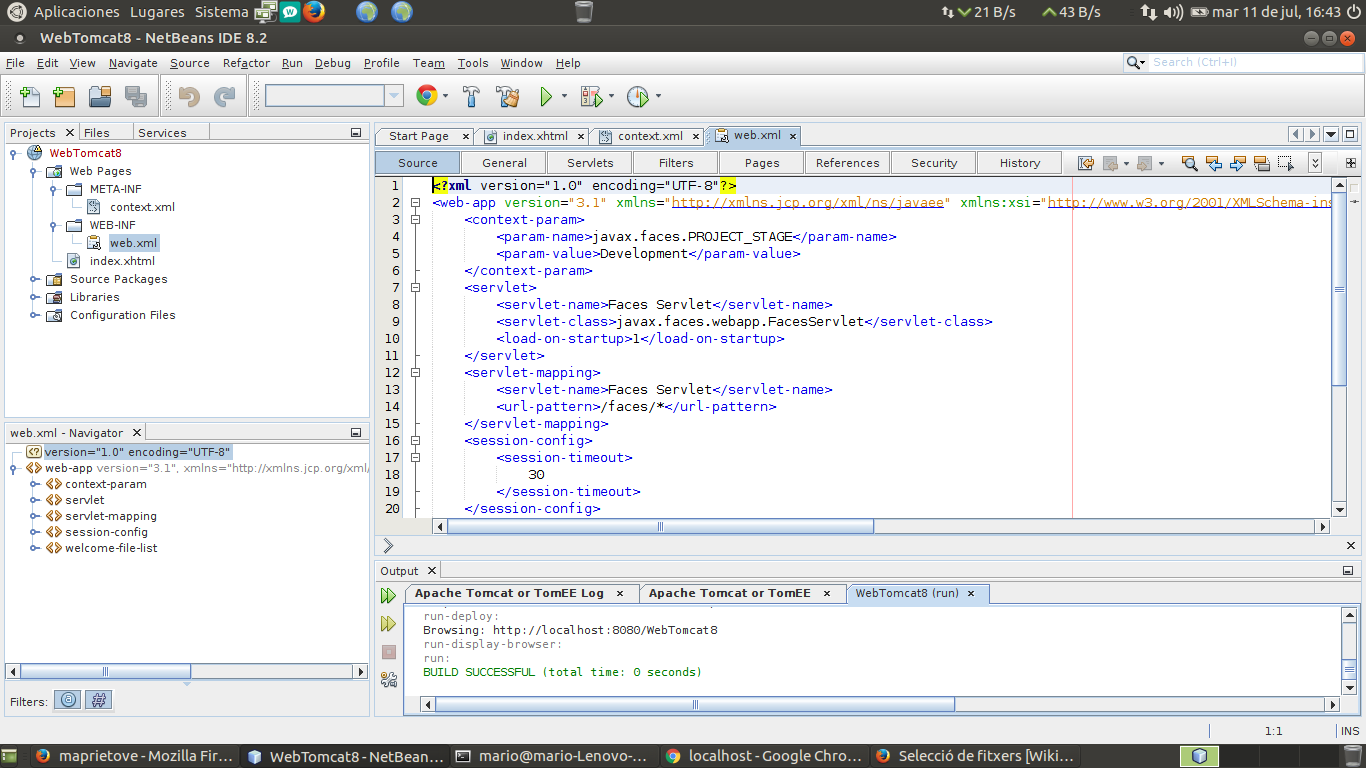This screenshot has height=768, width=1366.
Task: Click the New Project toolbar icon
Action: (x=64, y=97)
